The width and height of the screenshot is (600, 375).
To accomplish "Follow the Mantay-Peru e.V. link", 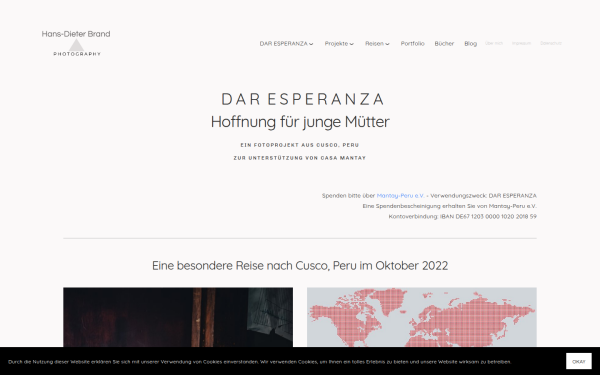I will (x=401, y=196).
